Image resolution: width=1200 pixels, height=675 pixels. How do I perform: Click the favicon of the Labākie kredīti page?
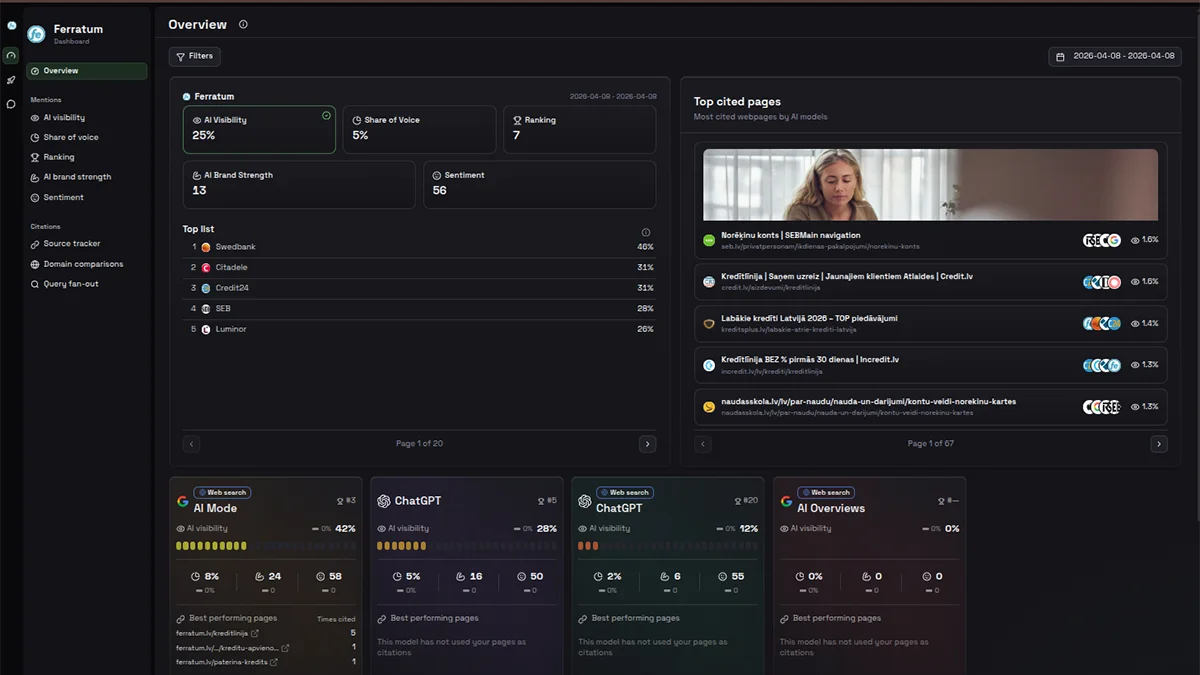[x=709, y=323]
